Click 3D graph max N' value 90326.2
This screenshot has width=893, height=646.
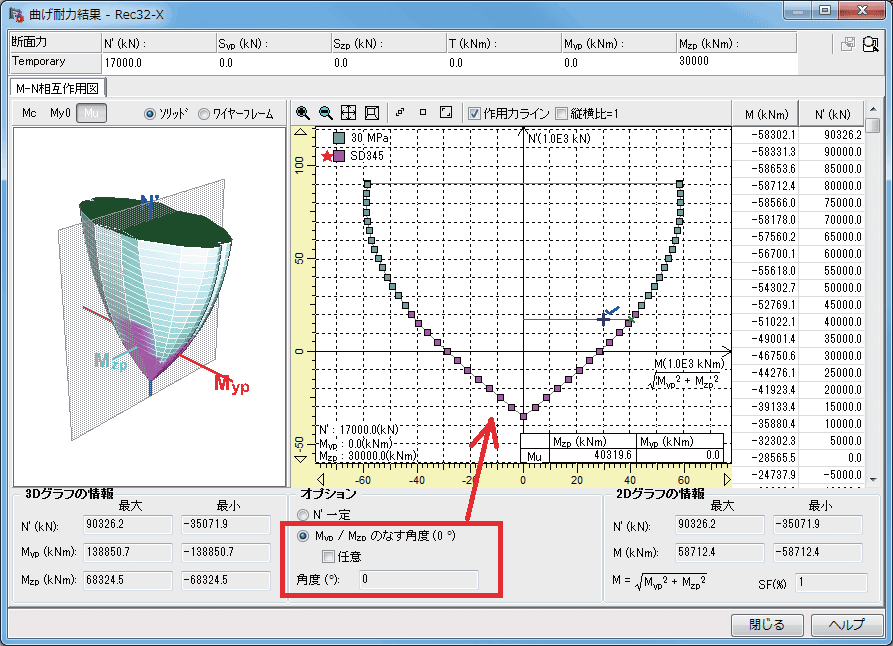tap(128, 524)
